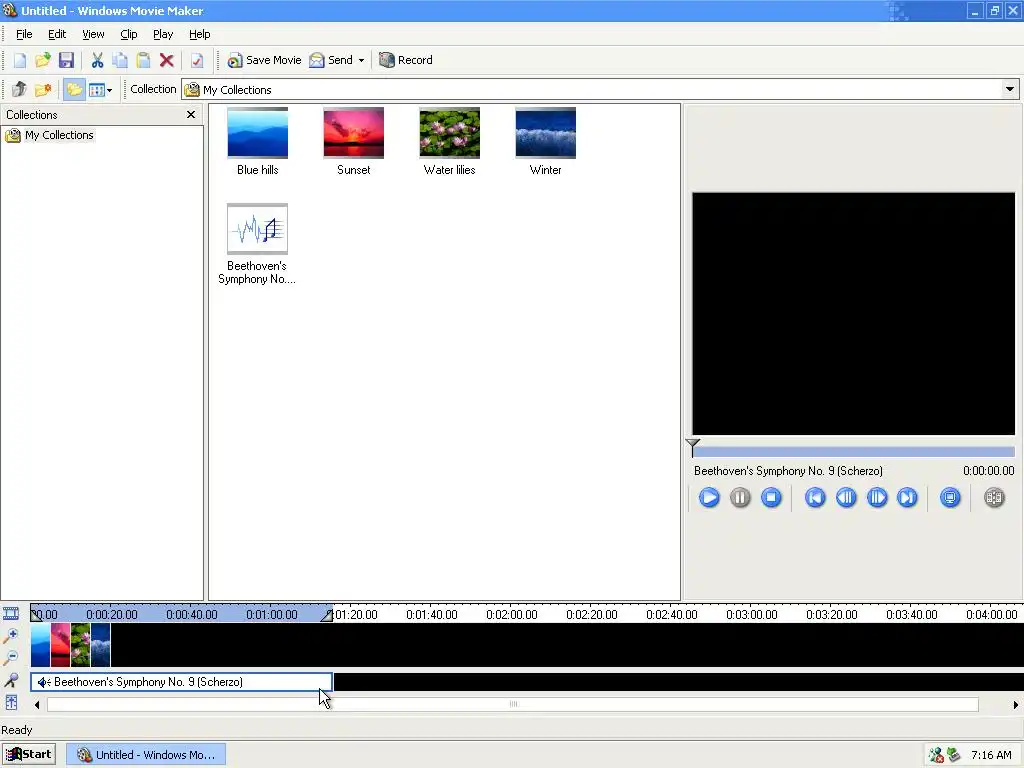Click the Back monitor button
The width and height of the screenshot is (1024, 768).
click(814, 498)
